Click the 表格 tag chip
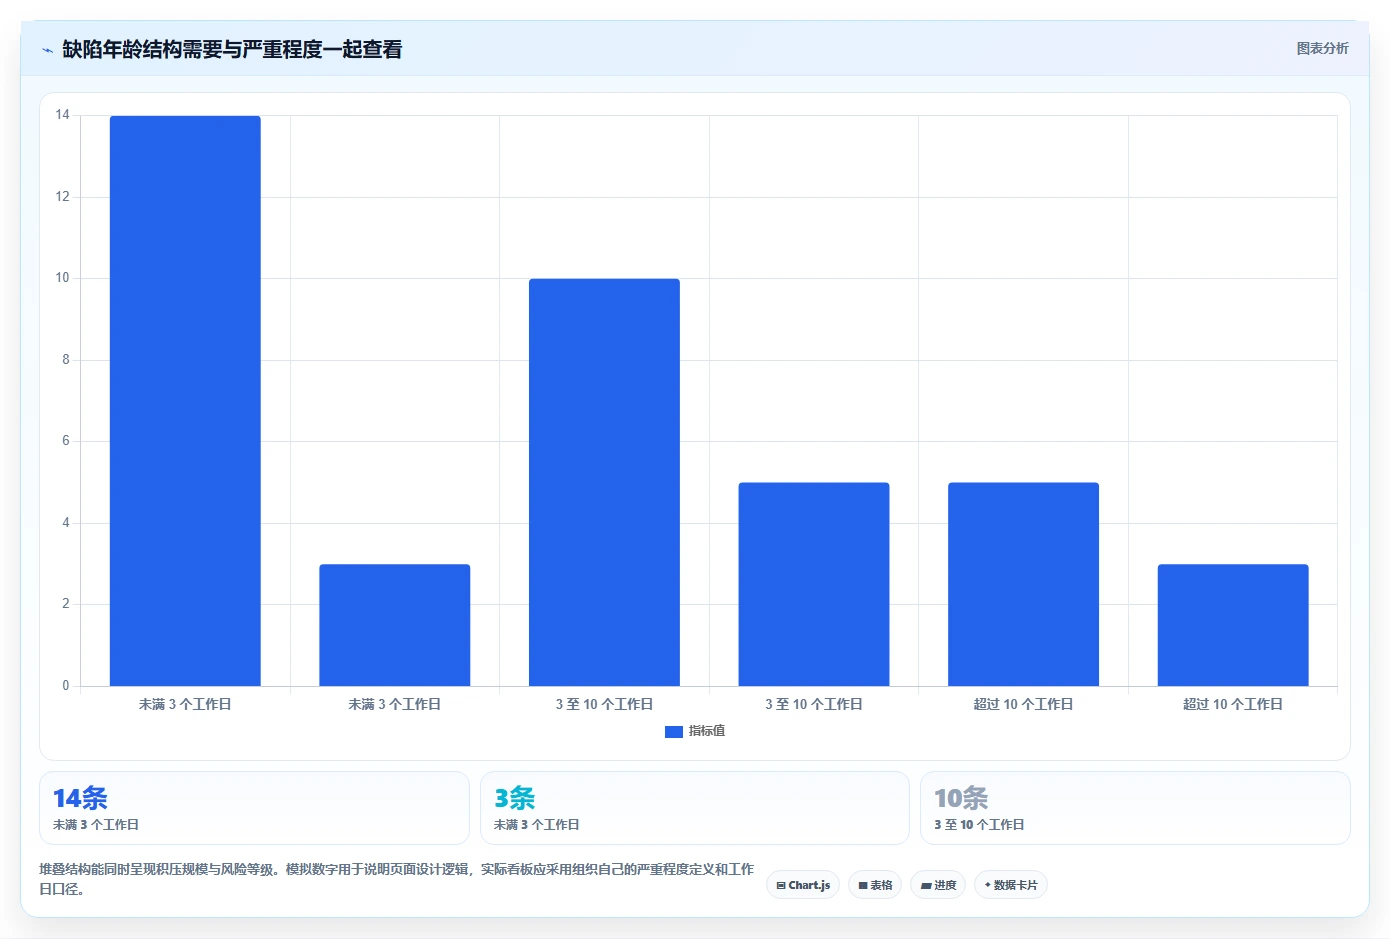 point(875,885)
